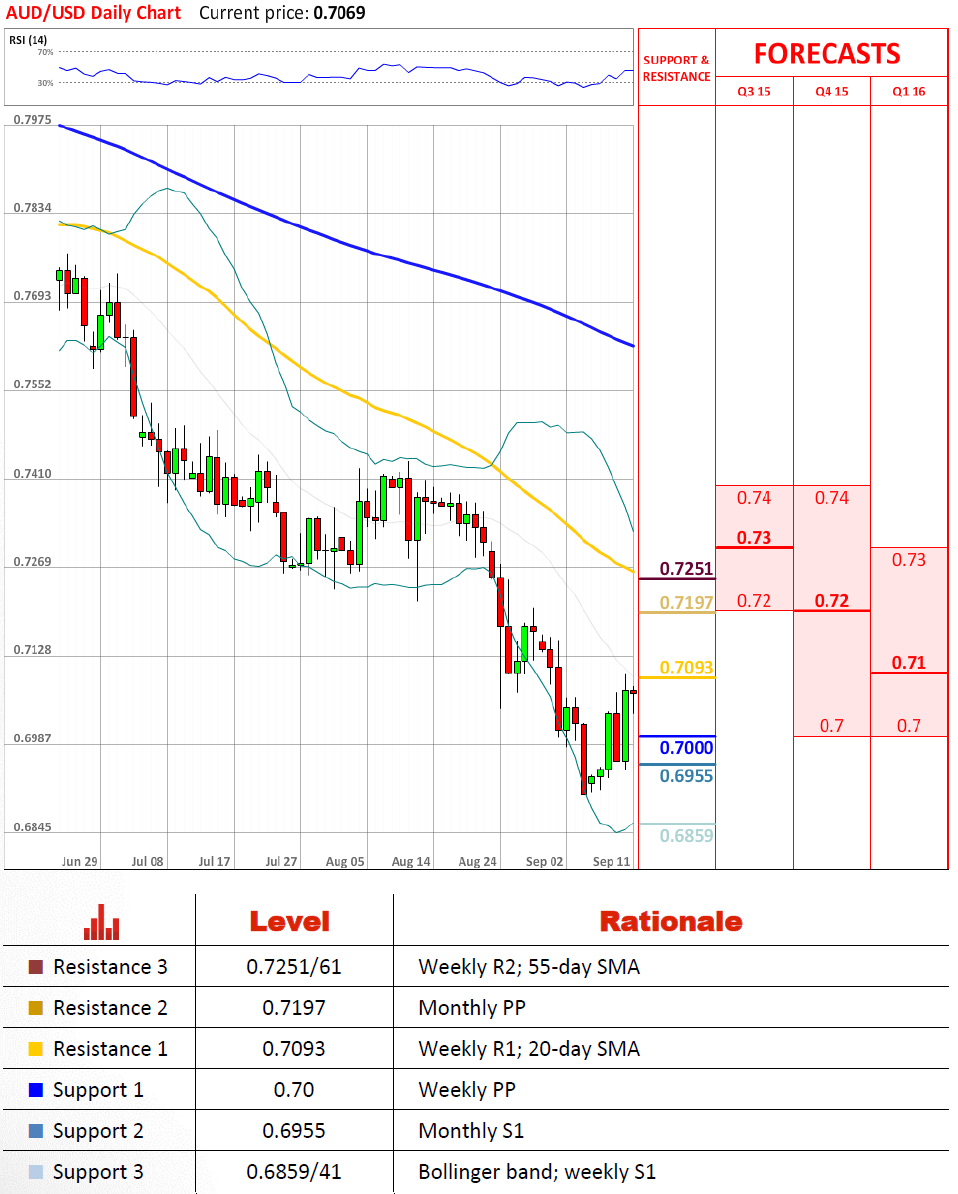Click 0.72 forecast value in Q3 15 column
Screen dimensions: 958x1194
pos(754,601)
